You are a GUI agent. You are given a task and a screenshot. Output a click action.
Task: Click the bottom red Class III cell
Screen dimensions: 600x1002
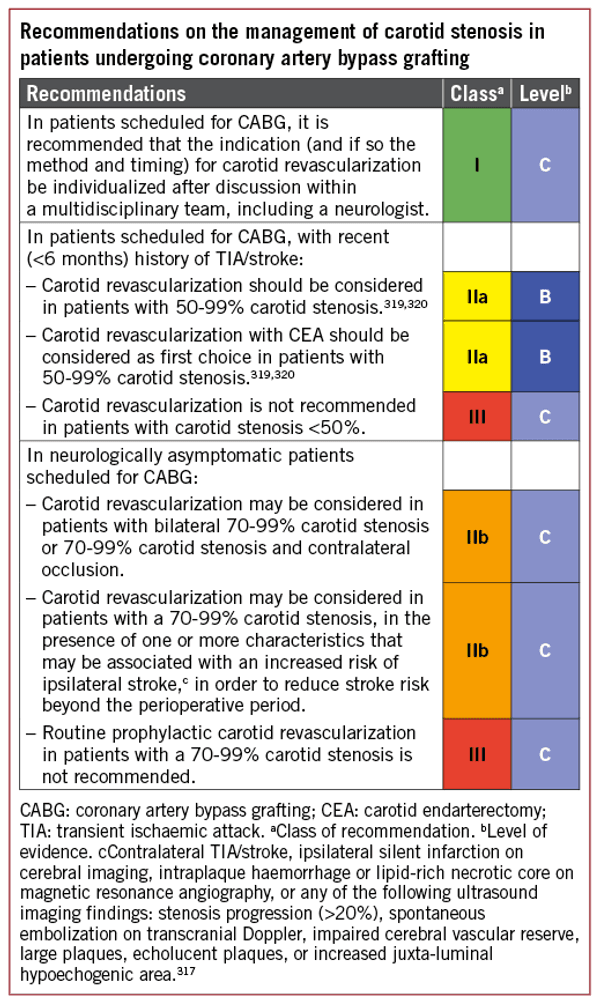tap(477, 754)
